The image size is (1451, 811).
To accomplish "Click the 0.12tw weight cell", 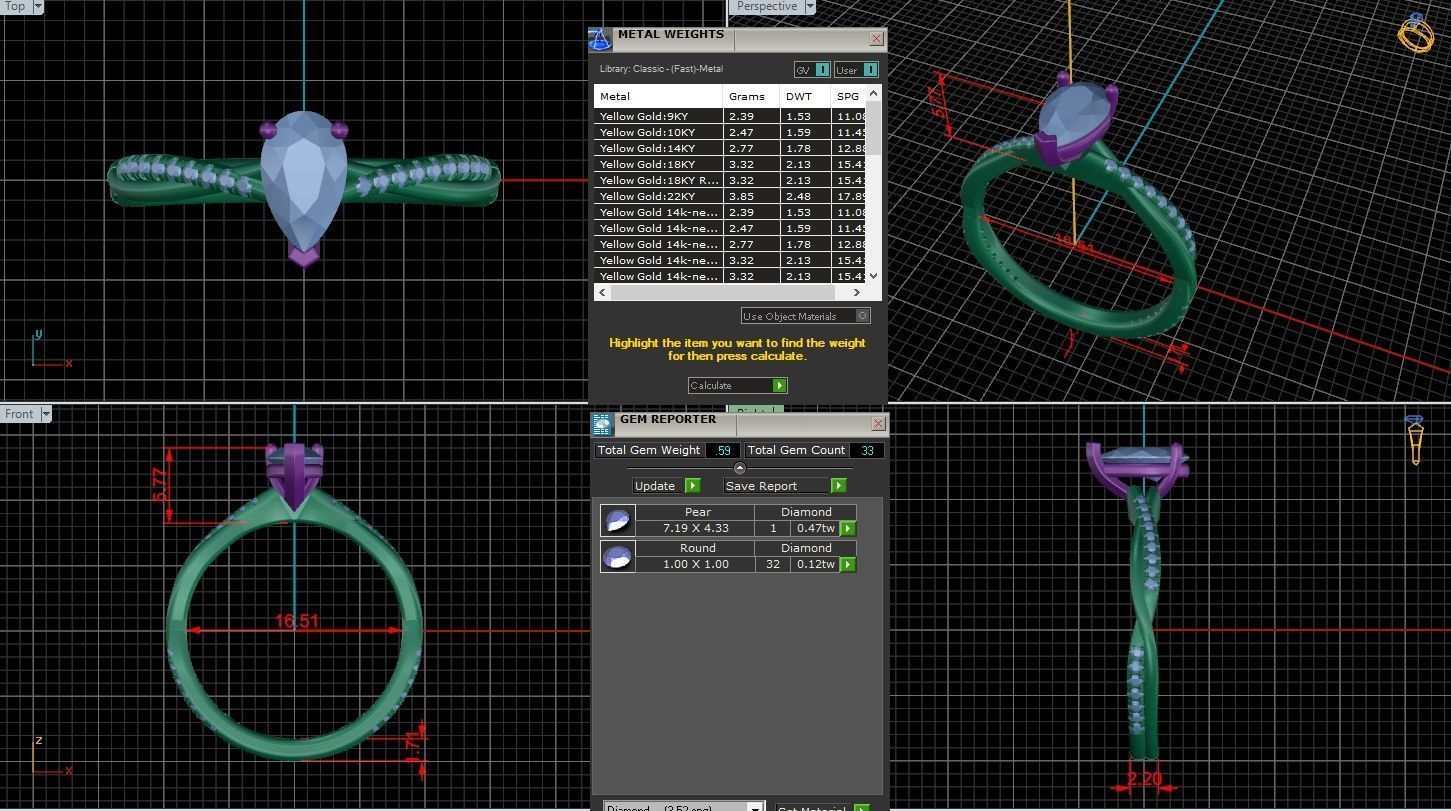I will [x=816, y=564].
